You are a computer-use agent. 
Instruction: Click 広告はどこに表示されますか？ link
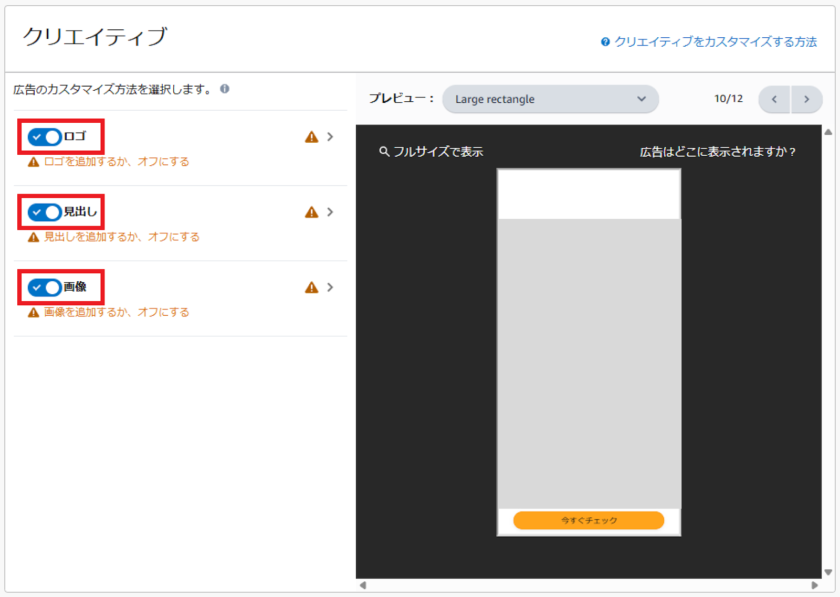[717, 152]
